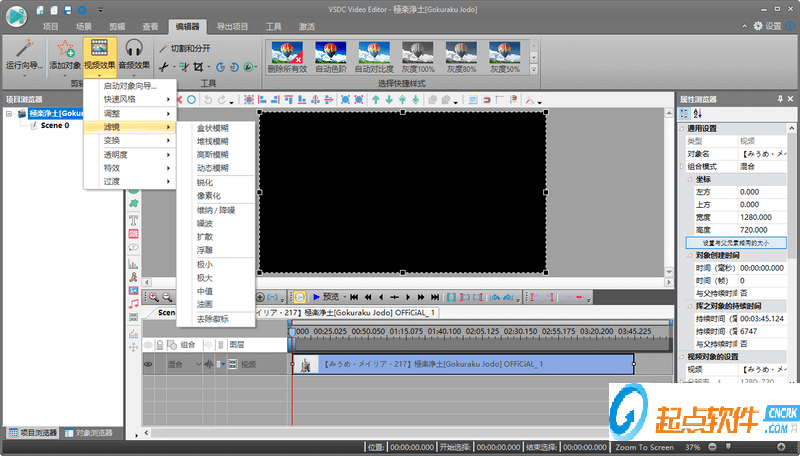Collapse the 坐标 coordinates section
This screenshot has height=456, width=800.
[x=690, y=180]
